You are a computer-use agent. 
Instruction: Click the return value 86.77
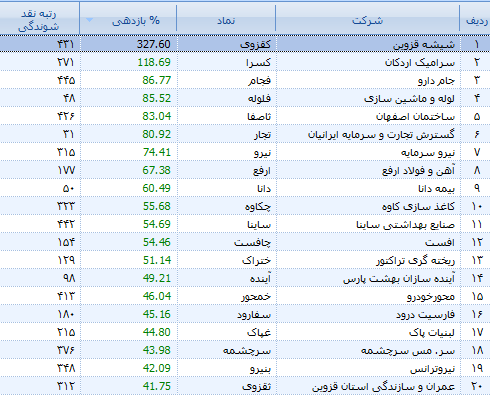pyautogui.click(x=156, y=80)
